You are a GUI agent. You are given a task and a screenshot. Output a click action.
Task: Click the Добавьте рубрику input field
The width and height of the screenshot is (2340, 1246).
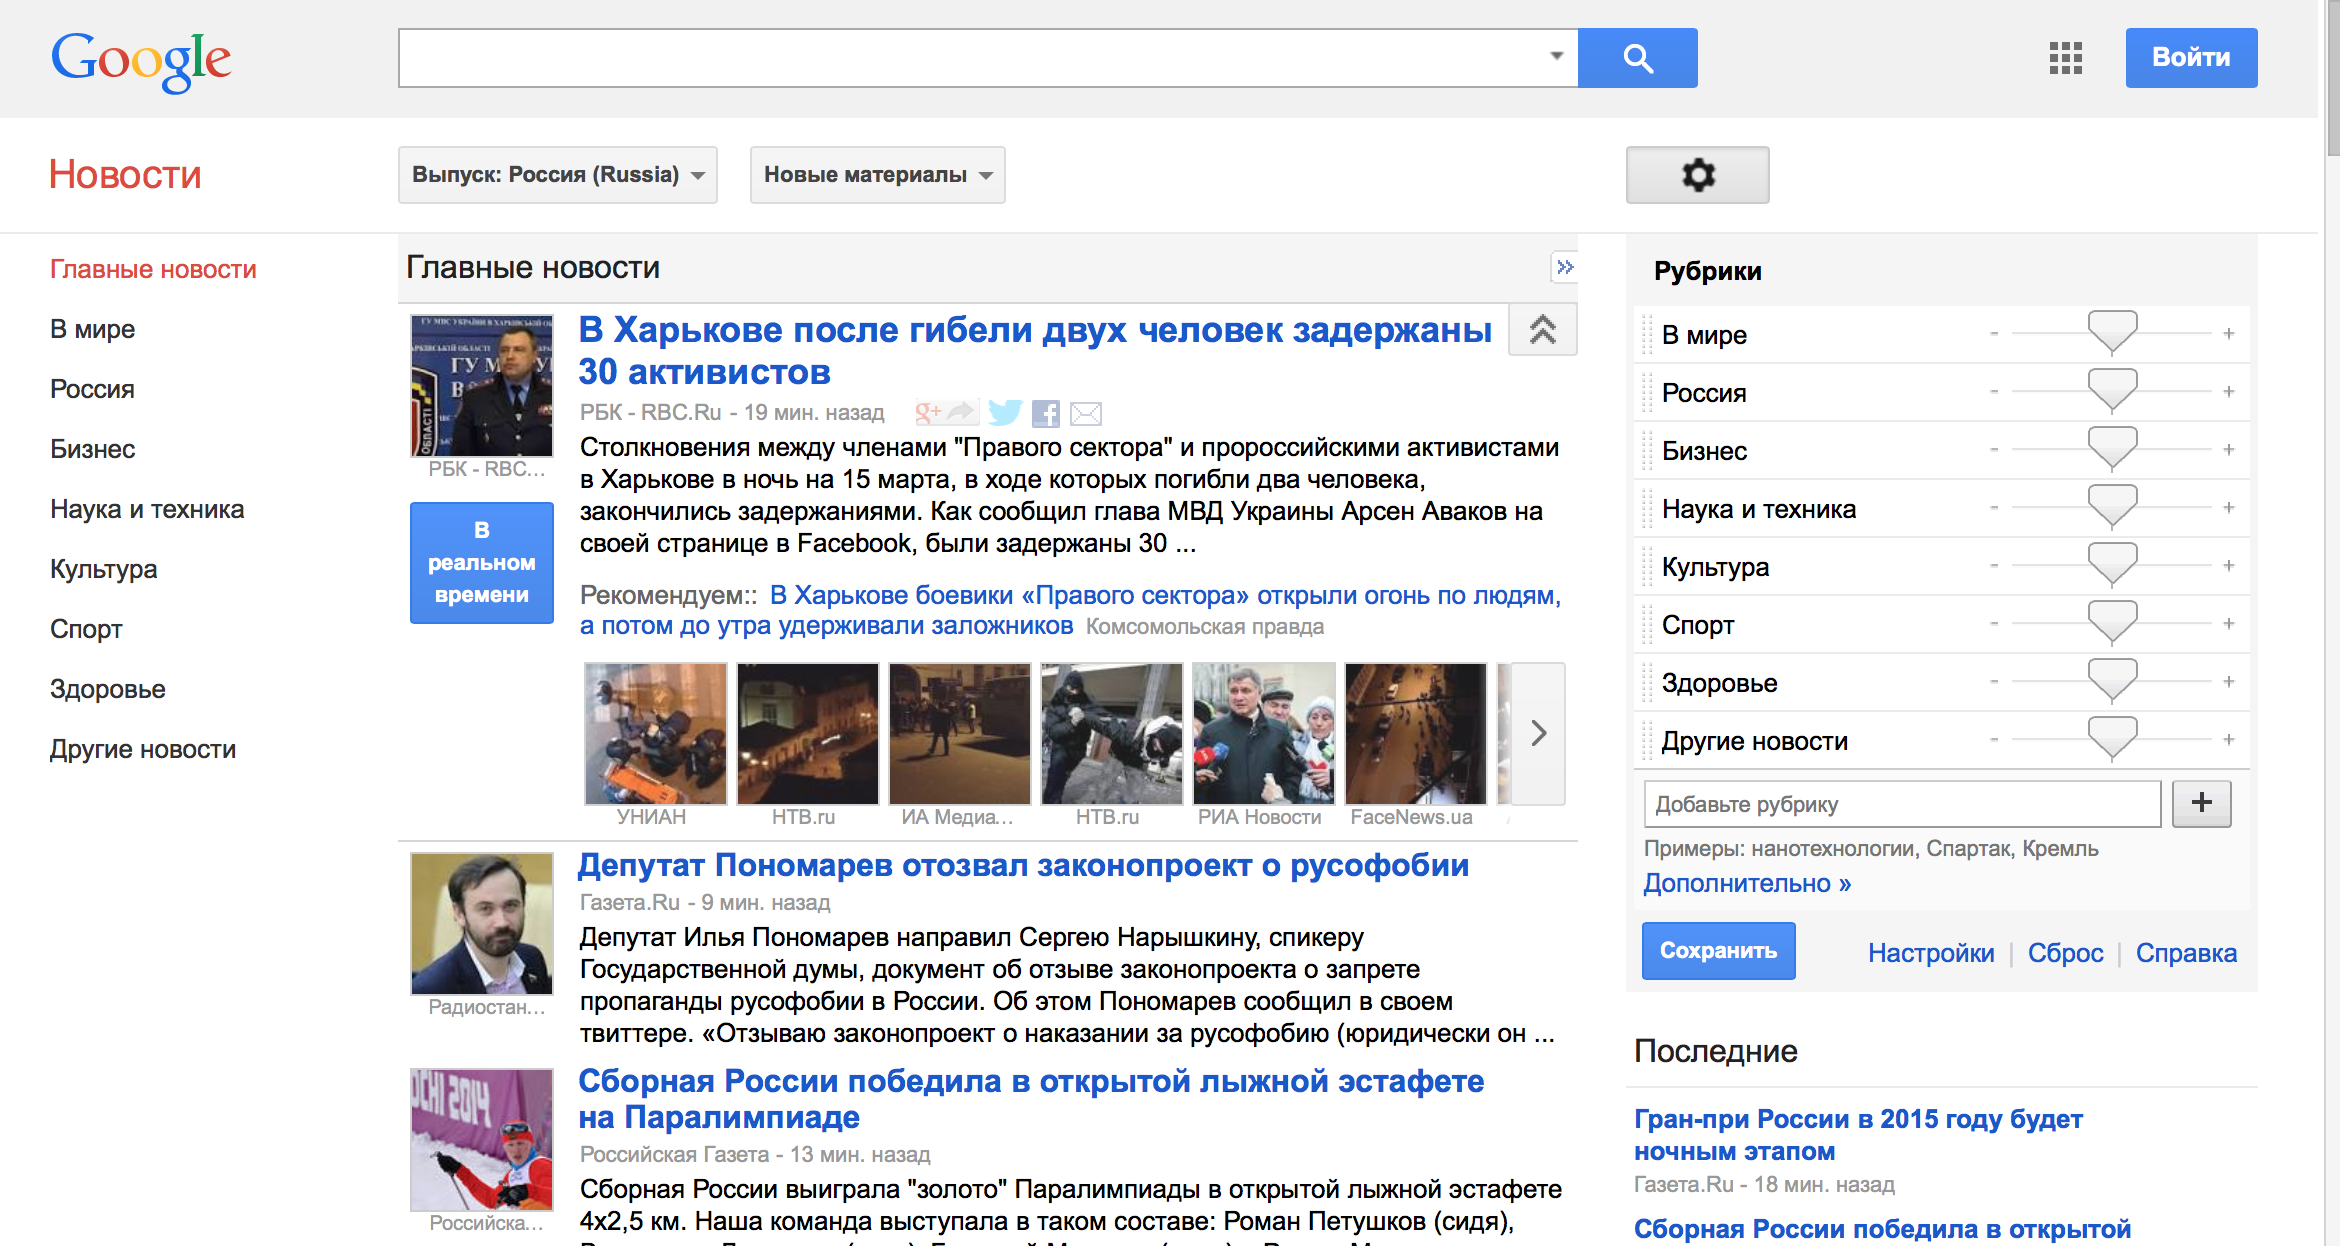point(1902,804)
